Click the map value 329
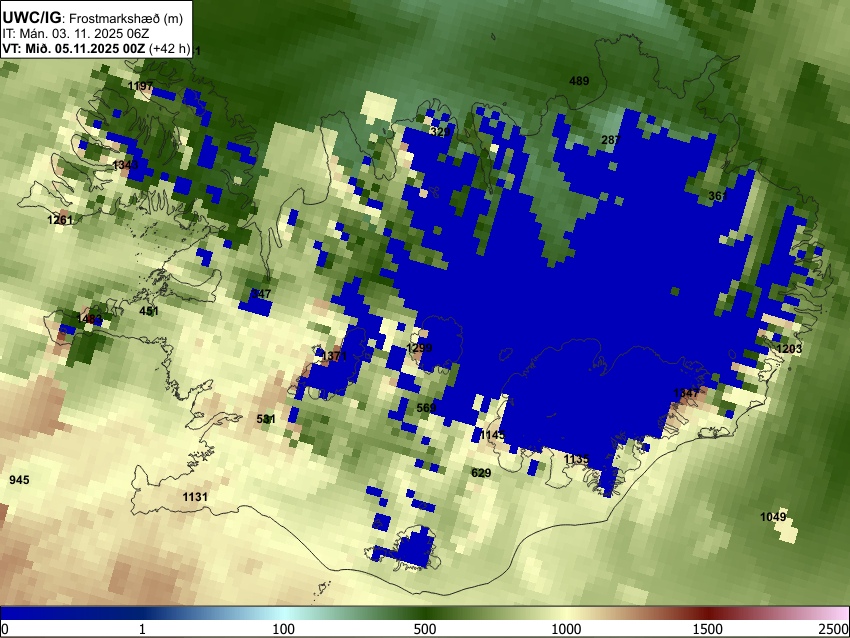Viewport: 850px width, 638px height. (440, 132)
